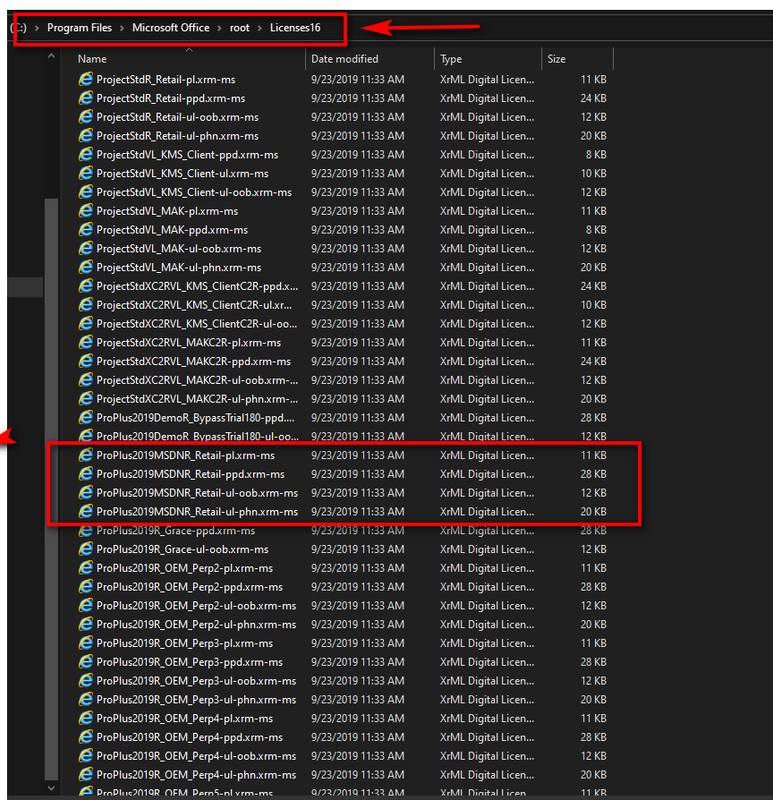Click the icon of ProjectStdR_Retail-pl.xrm-ms
The width and height of the screenshot is (773, 800).
pyautogui.click(x=86, y=79)
